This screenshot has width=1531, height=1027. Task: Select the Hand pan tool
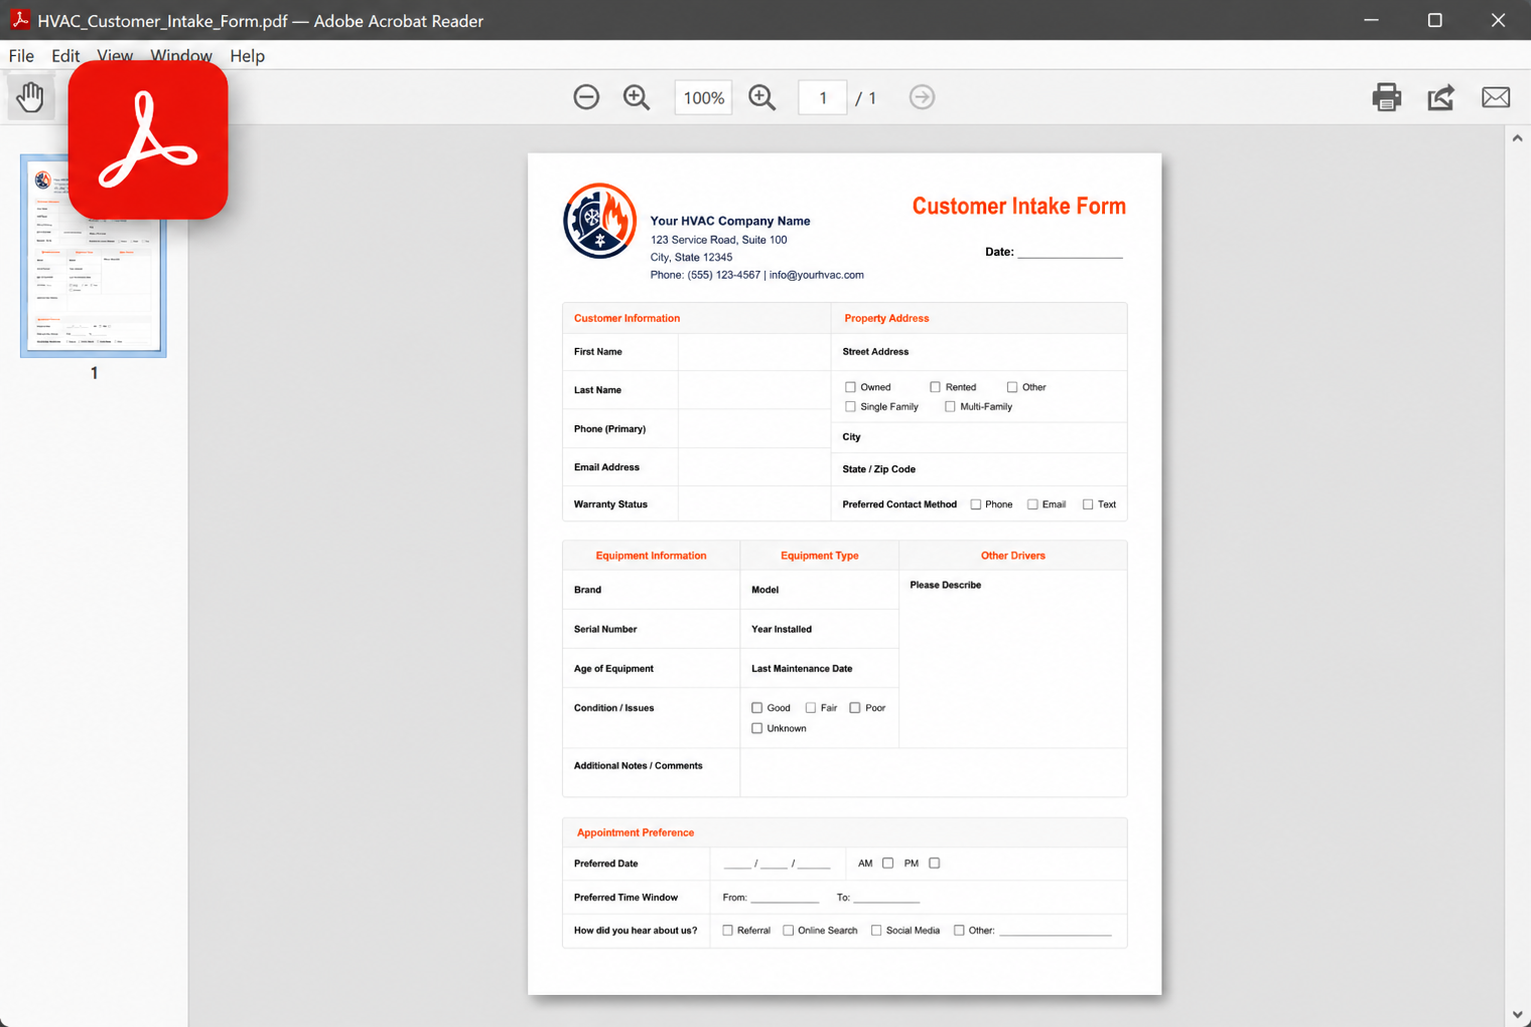pyautogui.click(x=30, y=97)
